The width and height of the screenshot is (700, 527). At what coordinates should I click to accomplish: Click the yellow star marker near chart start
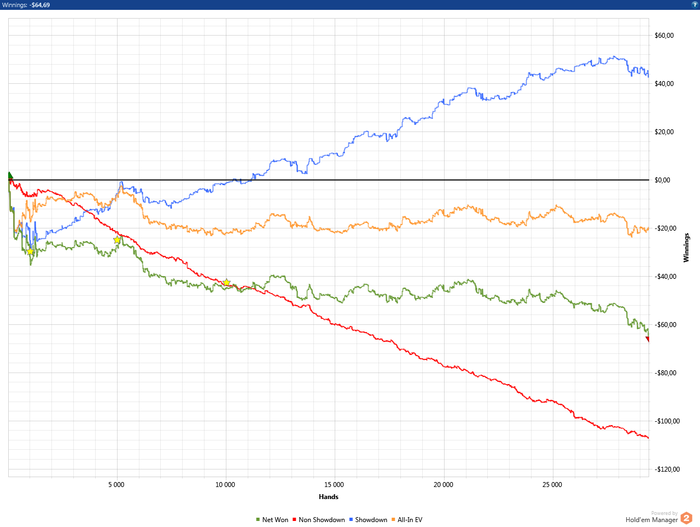pyautogui.click(x=30, y=251)
